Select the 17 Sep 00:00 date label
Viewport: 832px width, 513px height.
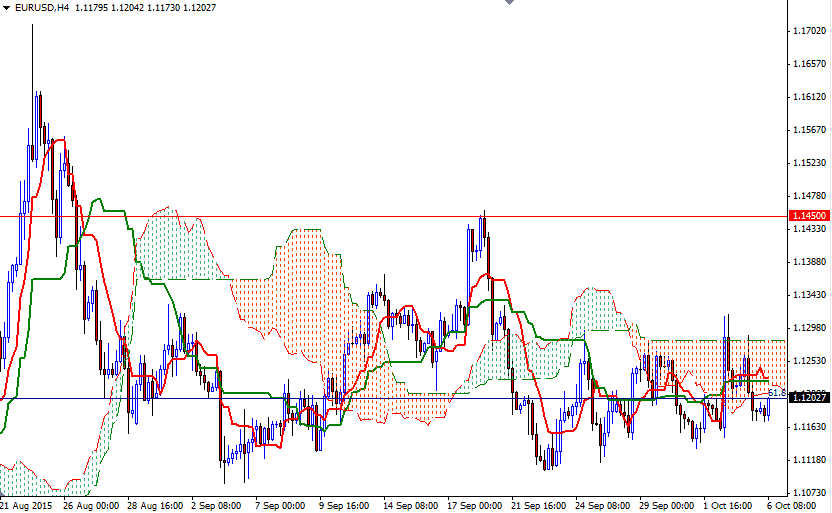tap(475, 506)
